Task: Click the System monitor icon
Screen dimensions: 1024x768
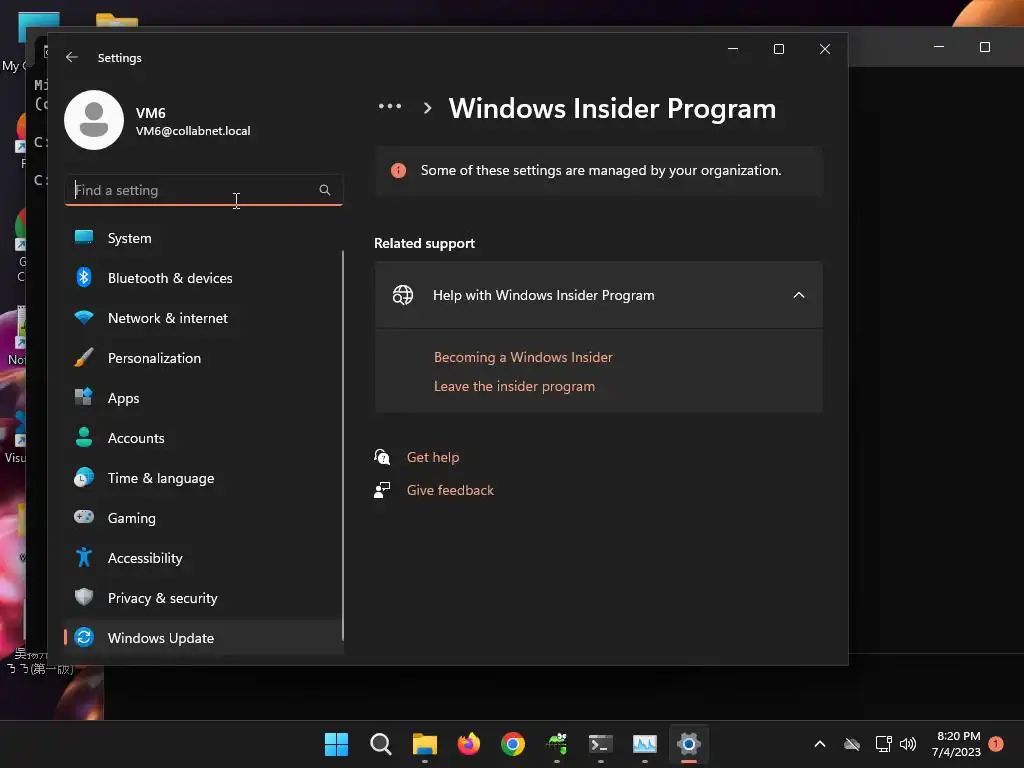Action: tap(84, 237)
